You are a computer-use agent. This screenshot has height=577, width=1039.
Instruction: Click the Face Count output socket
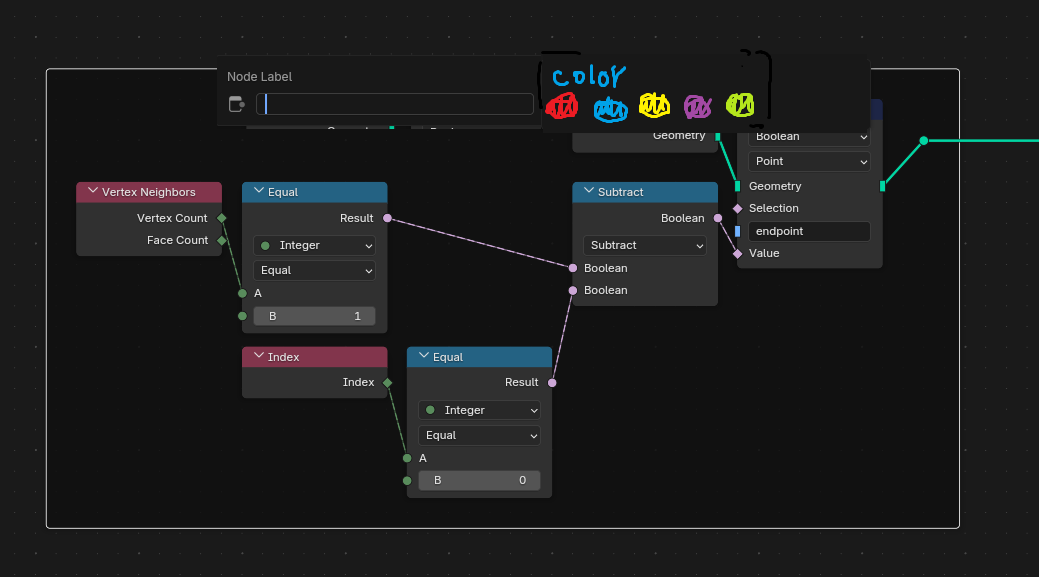[222, 240]
